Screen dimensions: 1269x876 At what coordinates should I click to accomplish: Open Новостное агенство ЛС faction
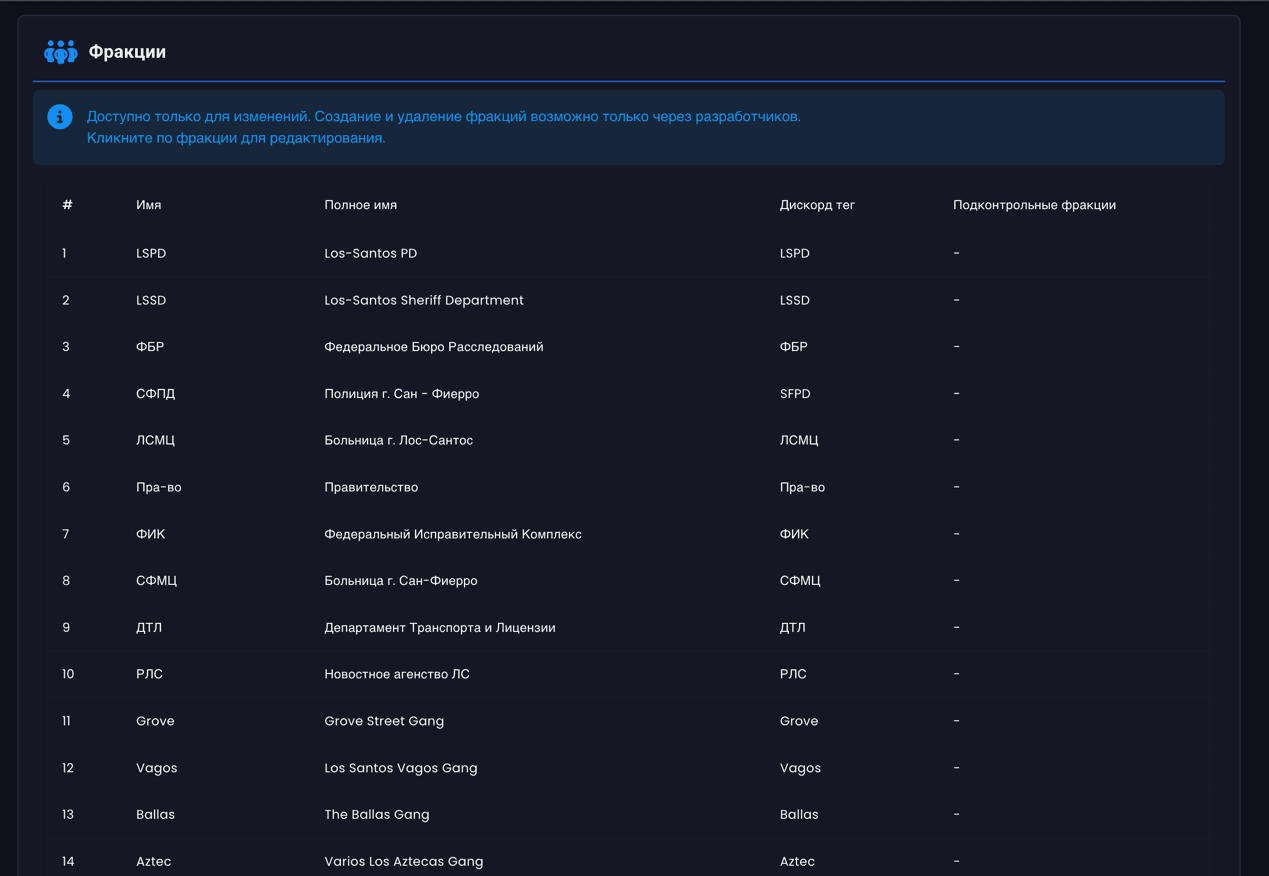[x=396, y=674]
